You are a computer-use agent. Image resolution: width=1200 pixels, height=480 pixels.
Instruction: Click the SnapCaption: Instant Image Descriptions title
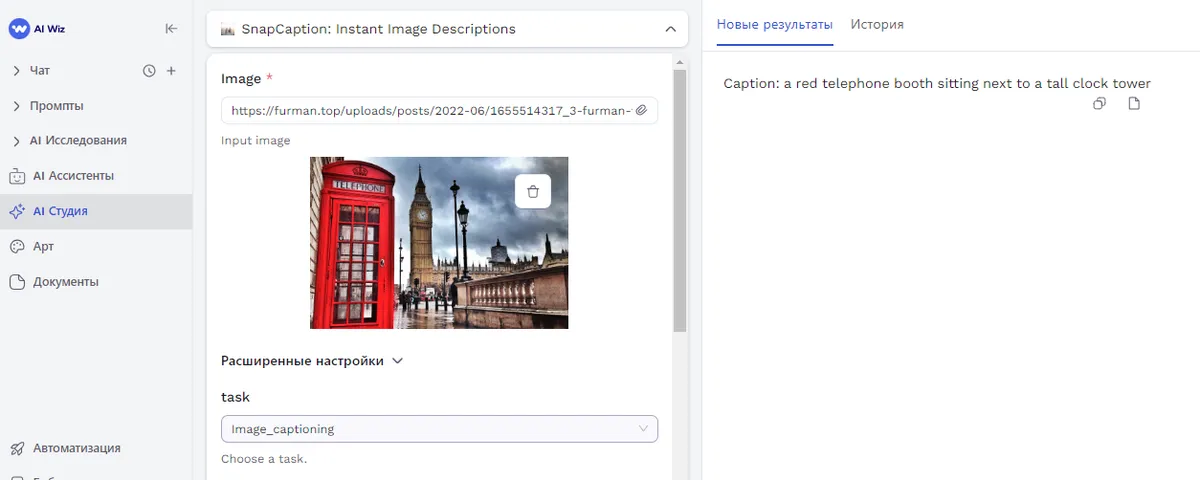point(379,29)
